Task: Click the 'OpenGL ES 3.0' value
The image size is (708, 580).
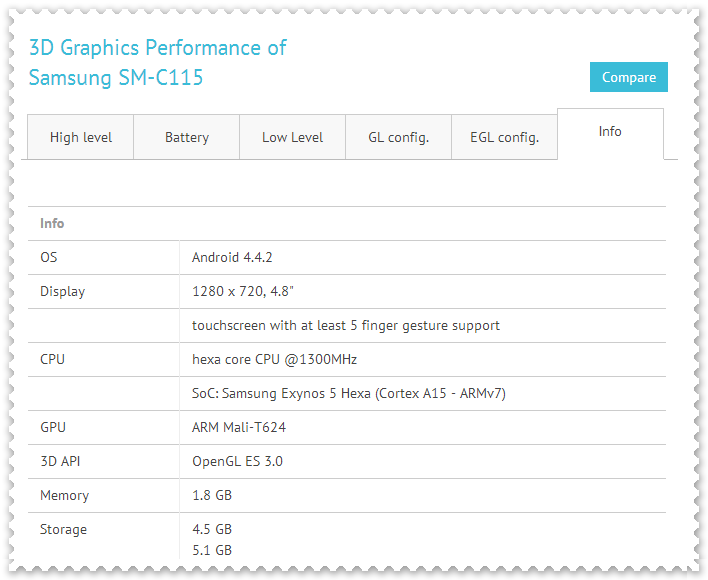Action: coord(238,461)
